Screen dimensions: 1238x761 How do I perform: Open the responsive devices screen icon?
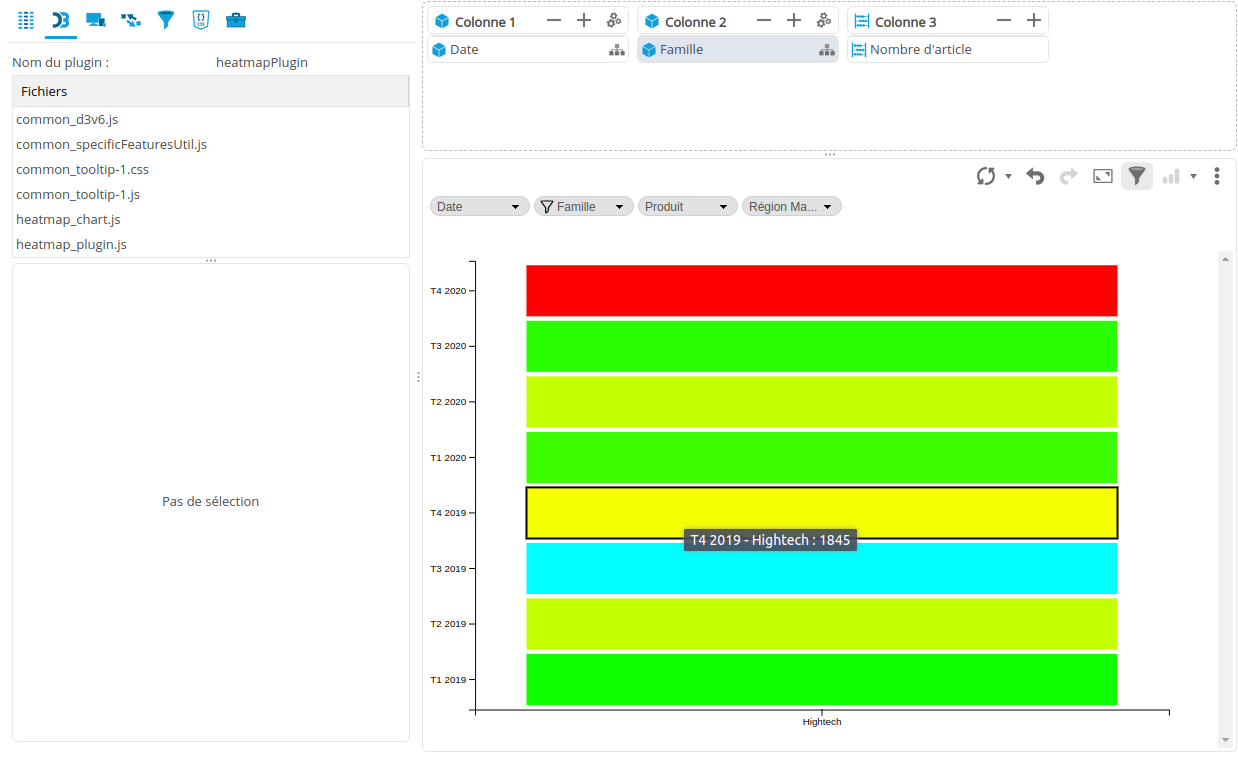96,20
